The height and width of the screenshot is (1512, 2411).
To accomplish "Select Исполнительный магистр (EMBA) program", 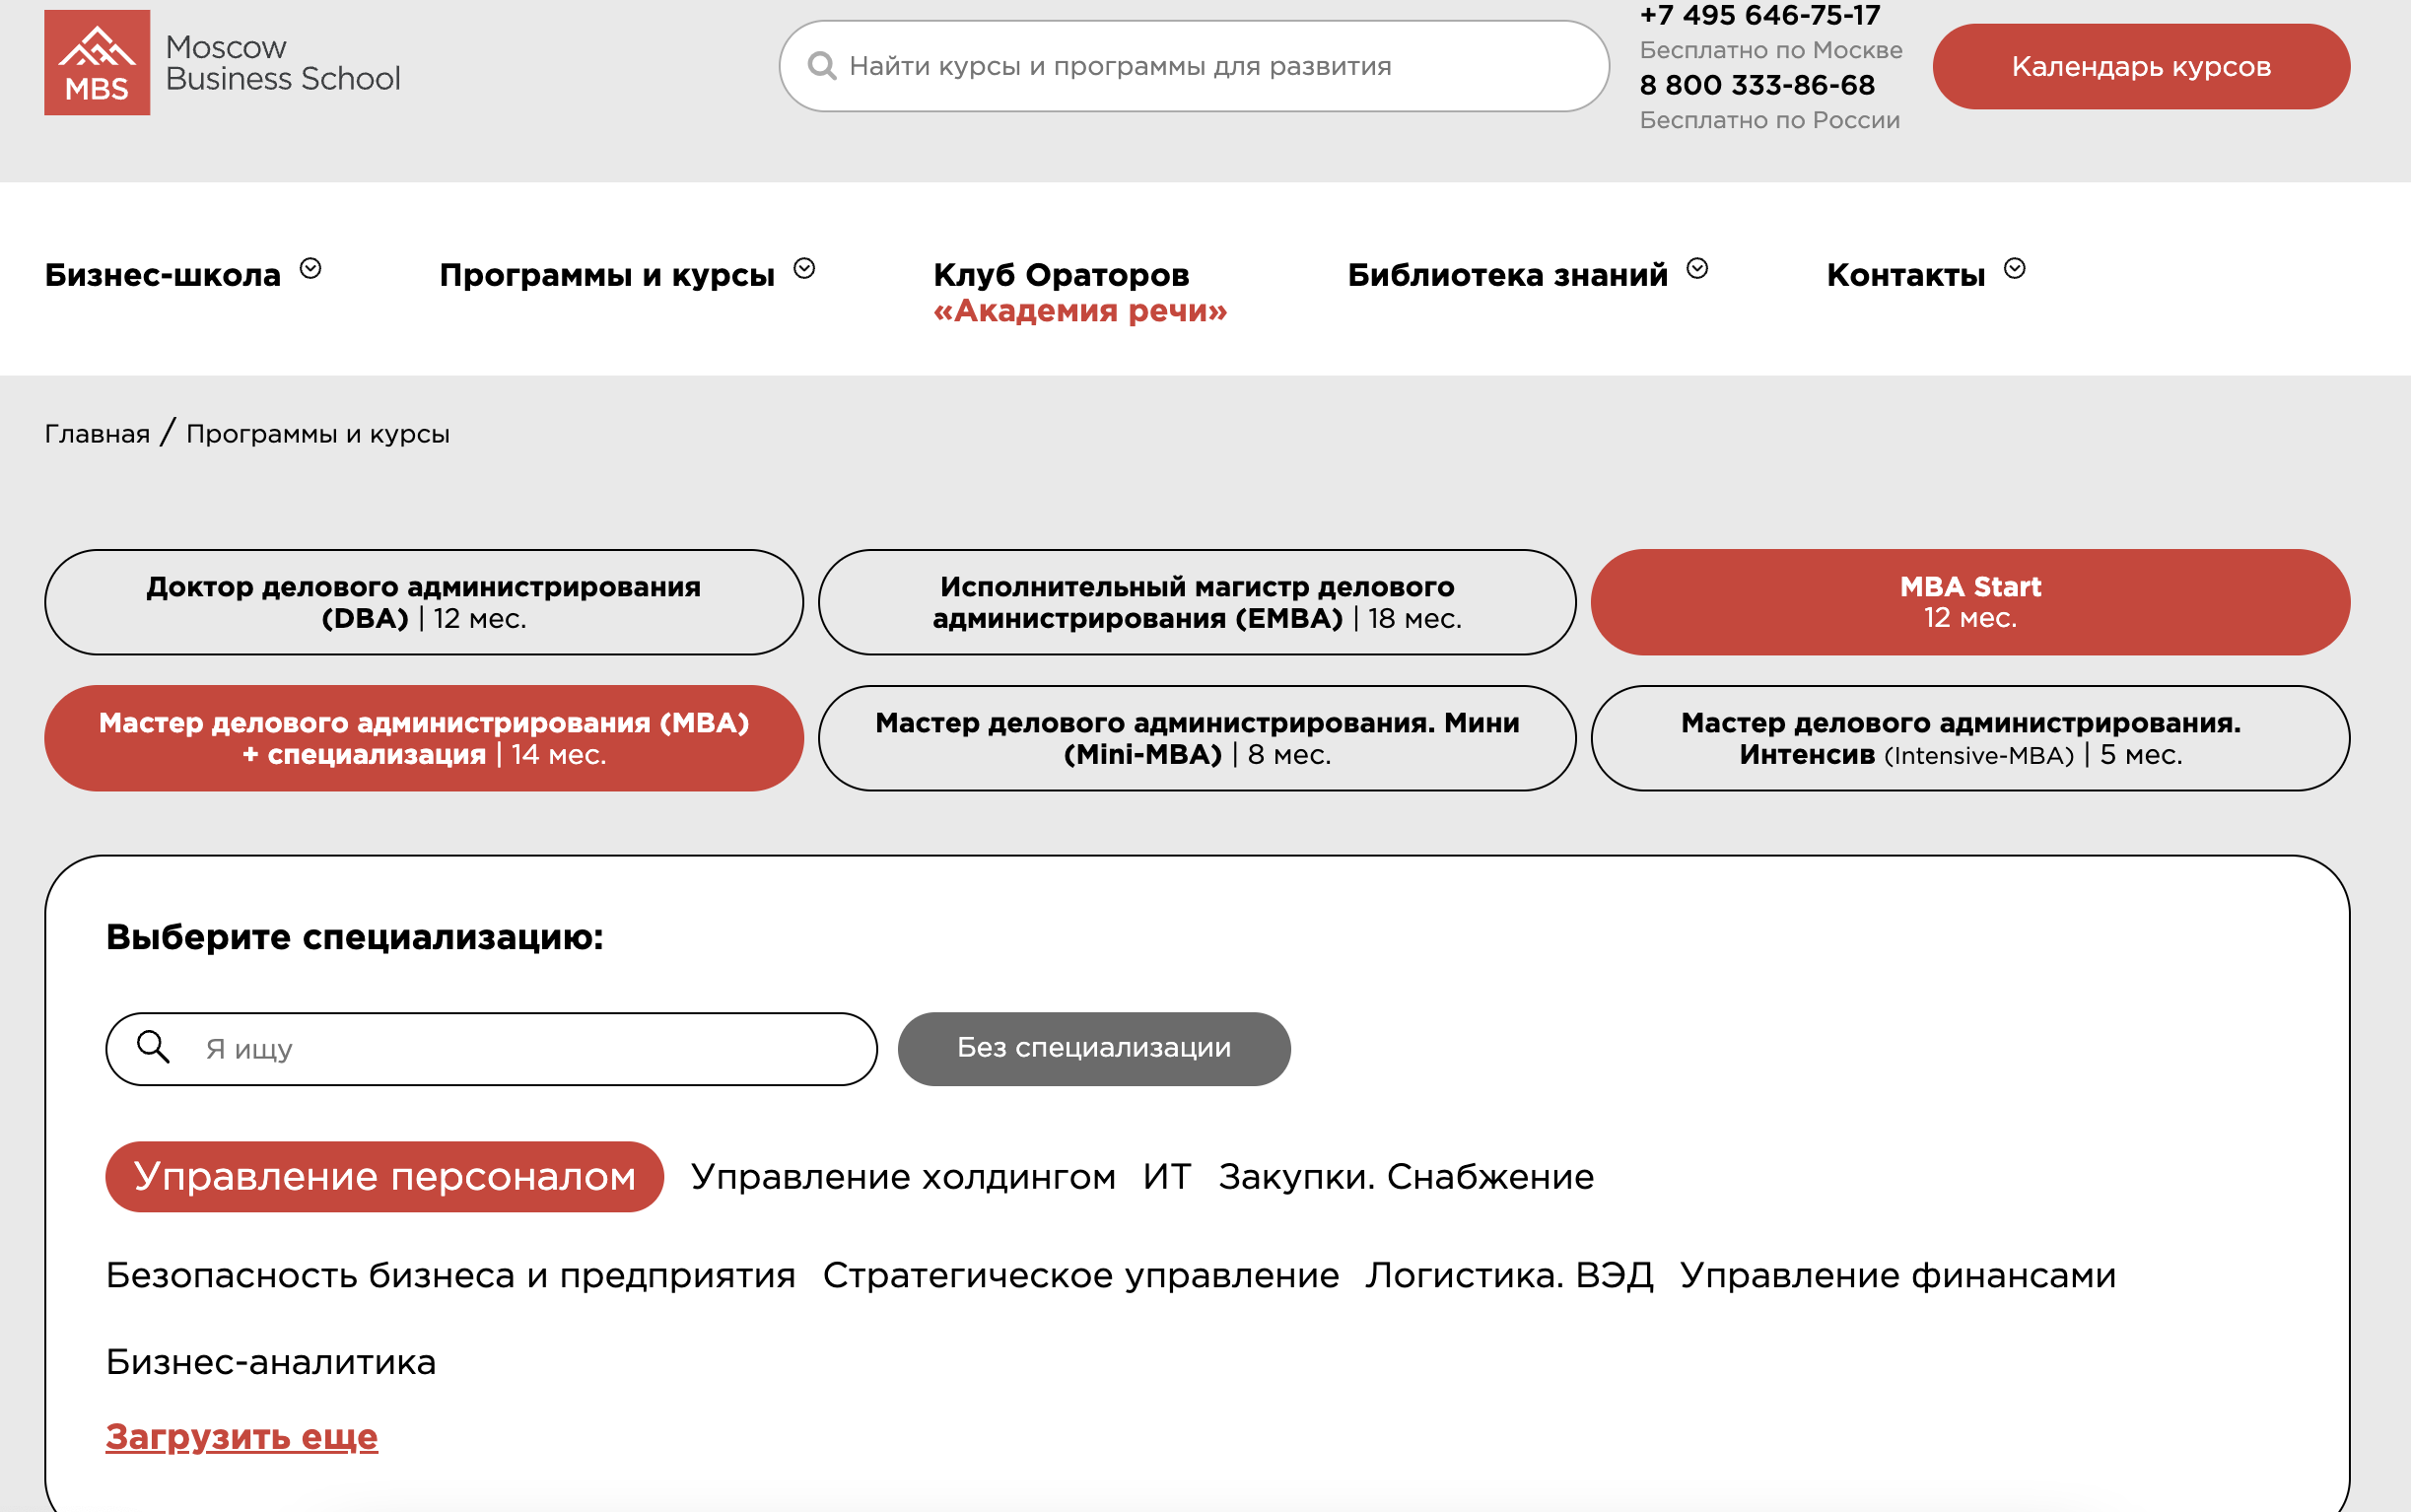I will coord(1196,602).
